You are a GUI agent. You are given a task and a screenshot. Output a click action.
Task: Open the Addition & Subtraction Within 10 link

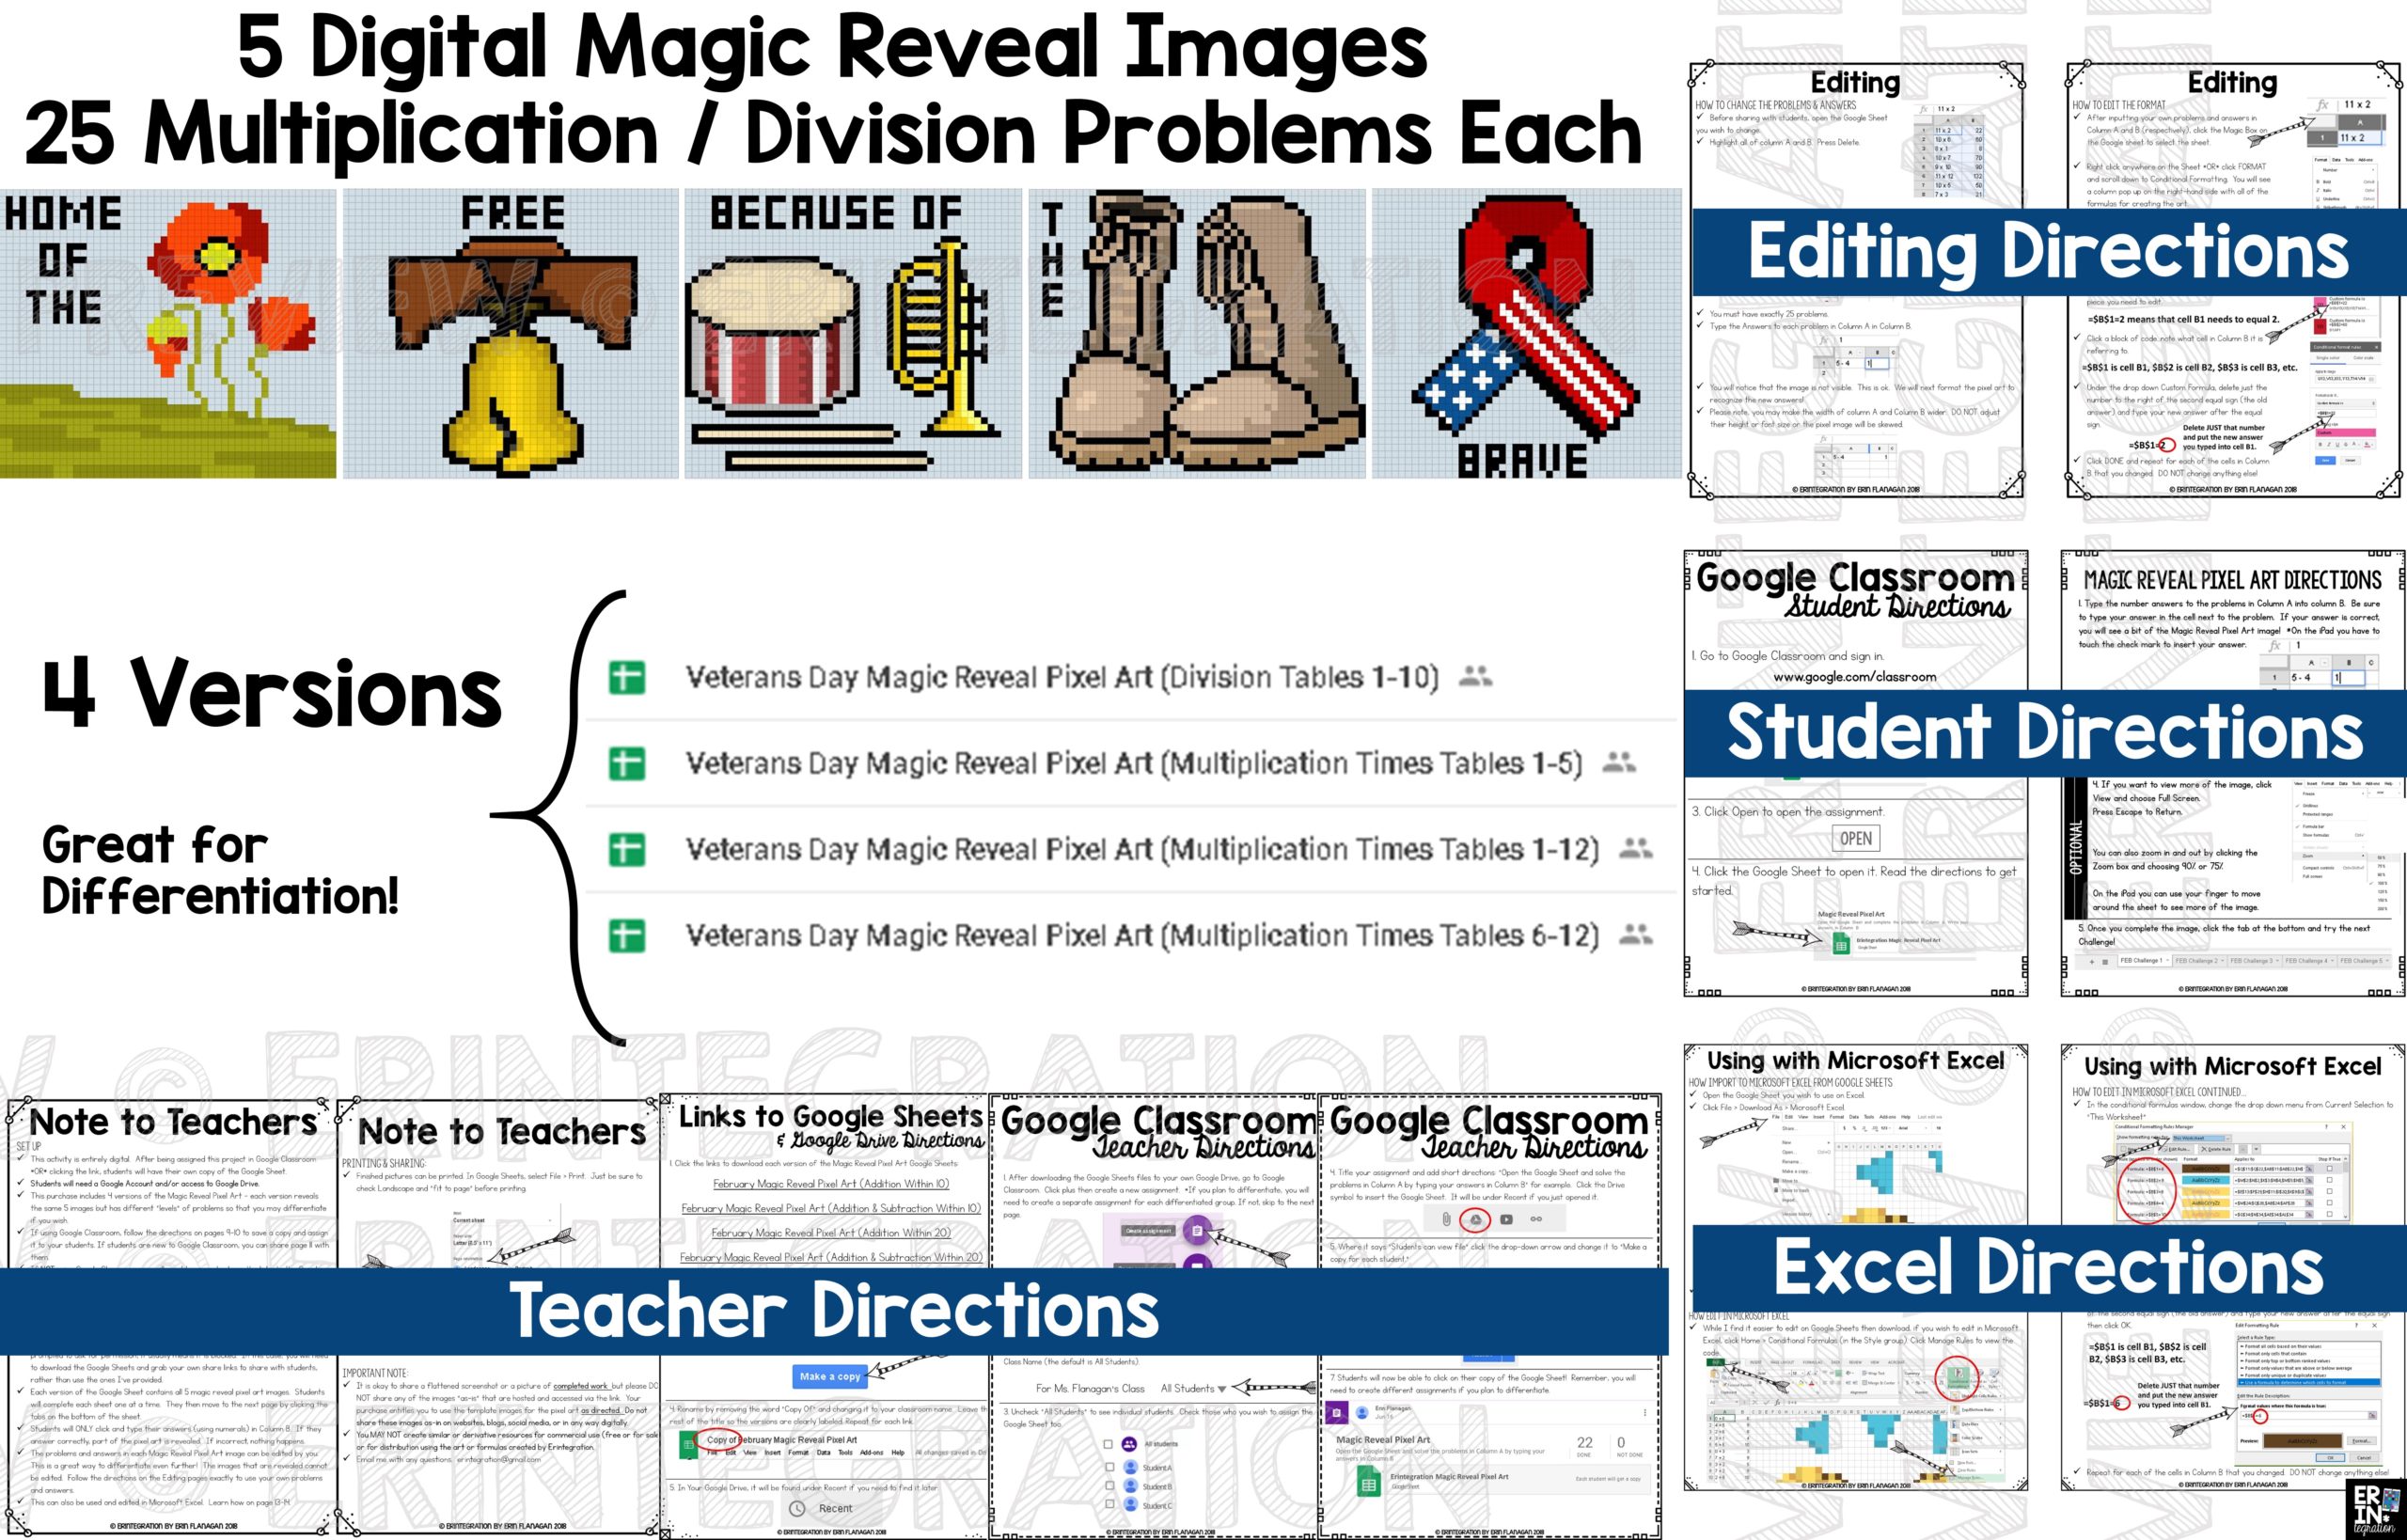click(x=831, y=1208)
